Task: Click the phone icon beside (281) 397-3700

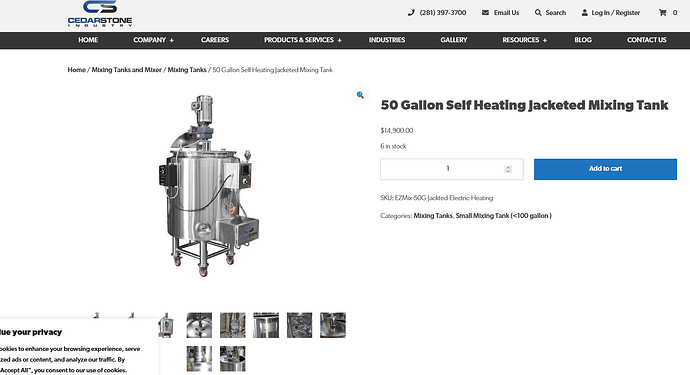Action: (411, 13)
